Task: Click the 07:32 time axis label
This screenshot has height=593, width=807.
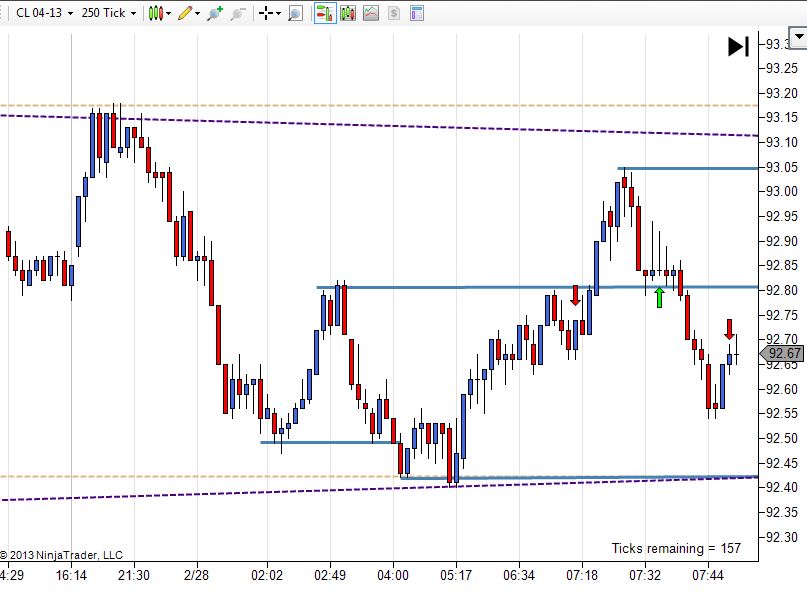Action: pyautogui.click(x=644, y=575)
